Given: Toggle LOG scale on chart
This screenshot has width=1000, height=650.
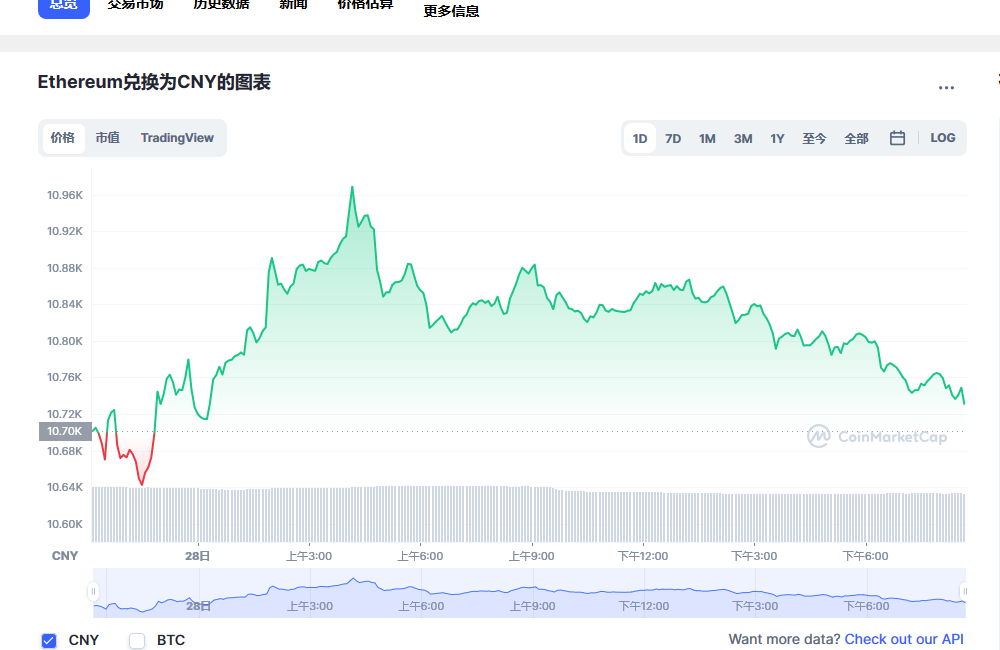Looking at the screenshot, I should (x=942, y=138).
